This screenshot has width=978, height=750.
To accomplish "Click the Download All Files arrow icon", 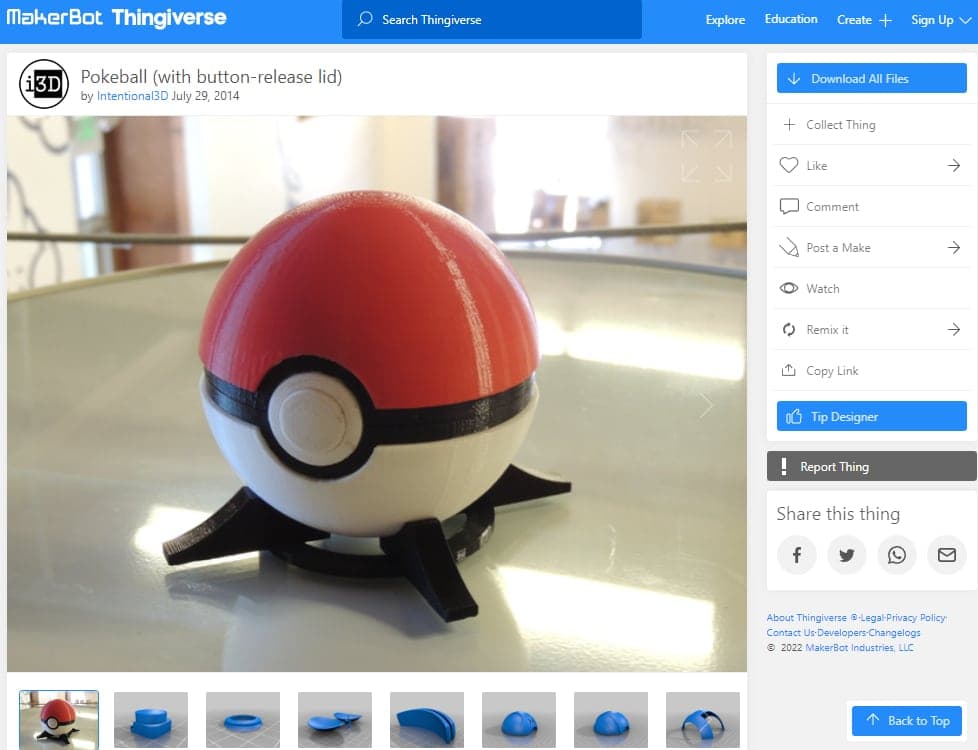I will [793, 79].
